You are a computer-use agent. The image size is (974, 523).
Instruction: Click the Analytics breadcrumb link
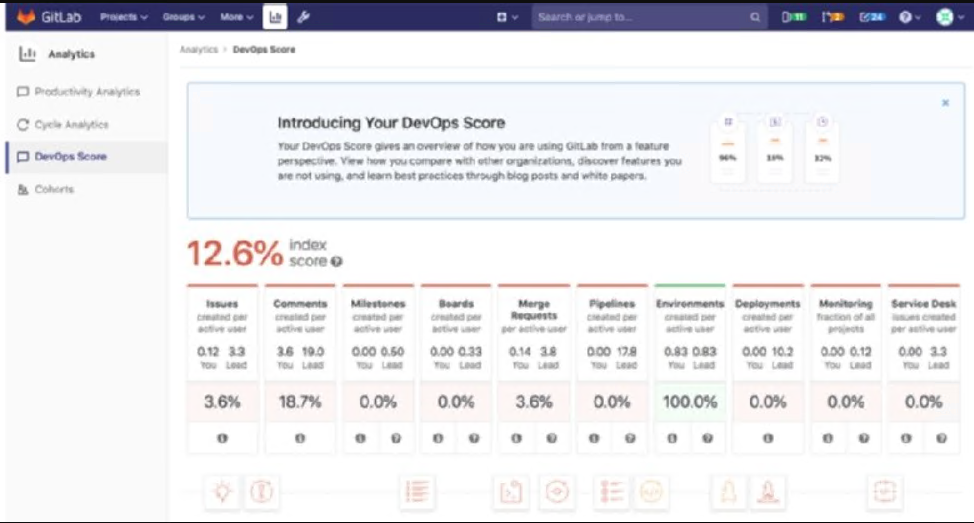(x=199, y=50)
